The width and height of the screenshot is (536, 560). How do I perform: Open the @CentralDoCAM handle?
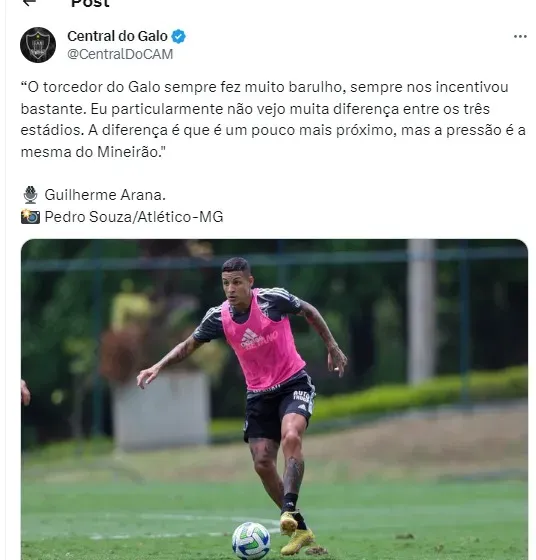(120, 54)
